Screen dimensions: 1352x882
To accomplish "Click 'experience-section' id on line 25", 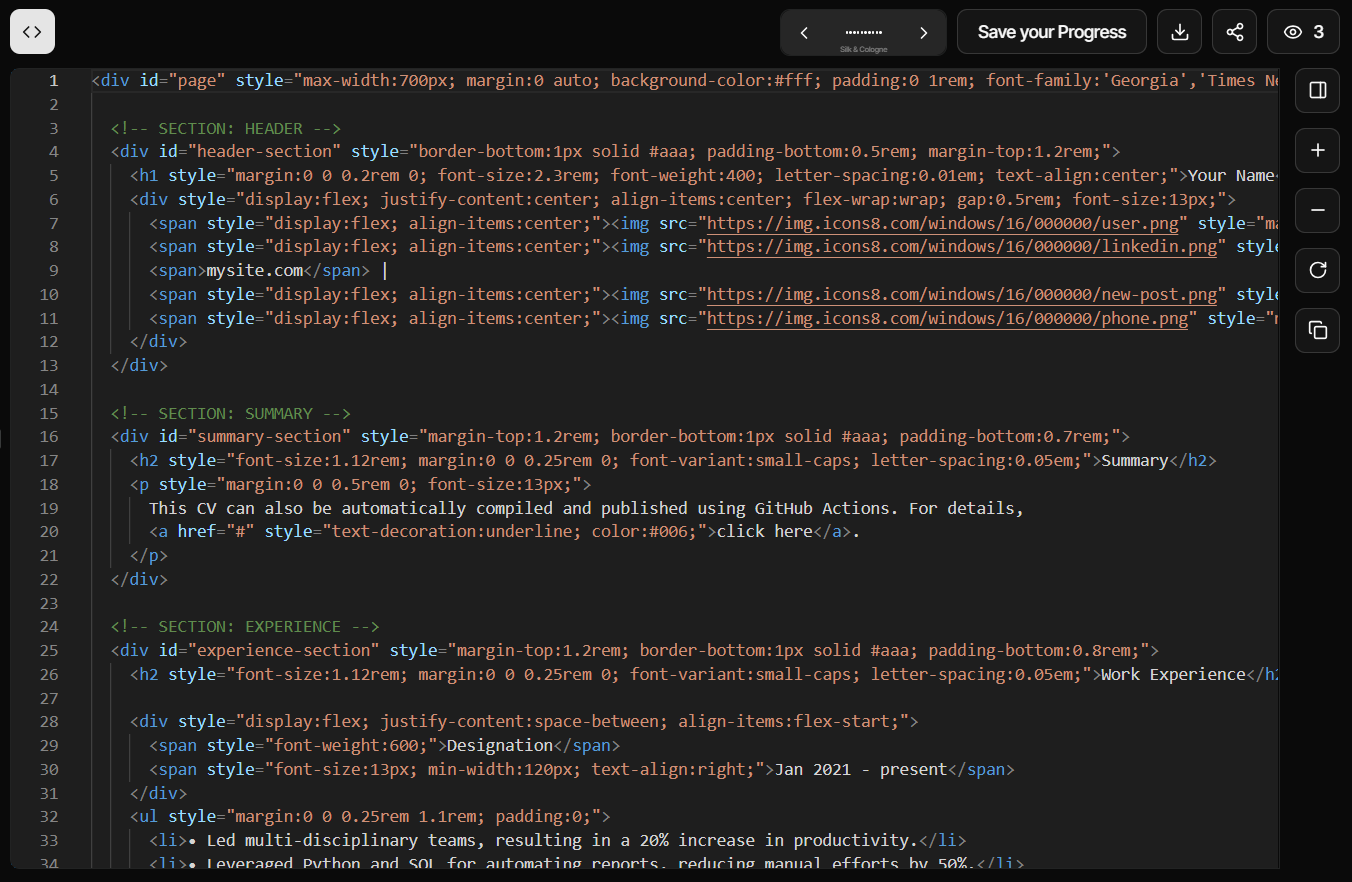I will pyautogui.click(x=284, y=650).
